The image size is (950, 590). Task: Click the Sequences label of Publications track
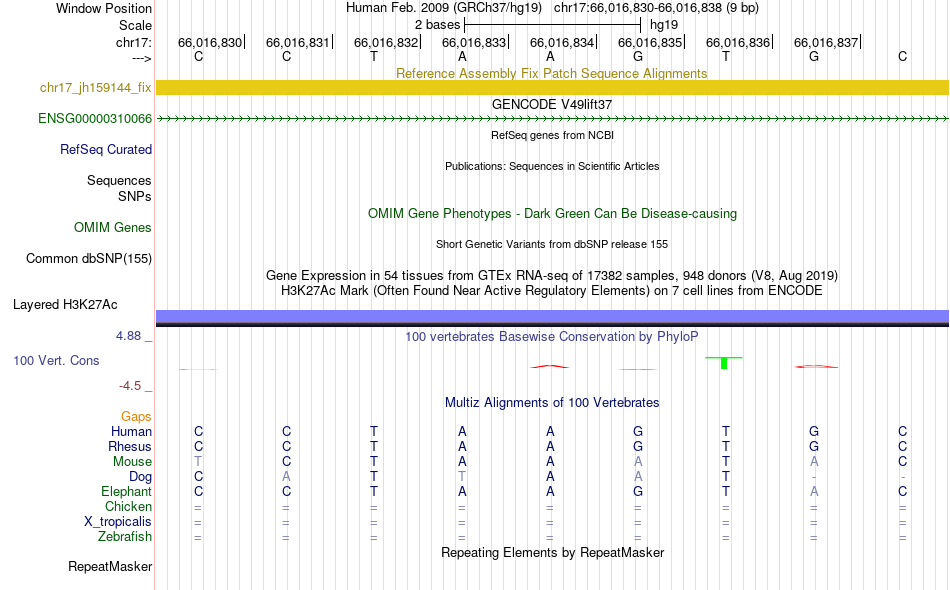coord(119,181)
